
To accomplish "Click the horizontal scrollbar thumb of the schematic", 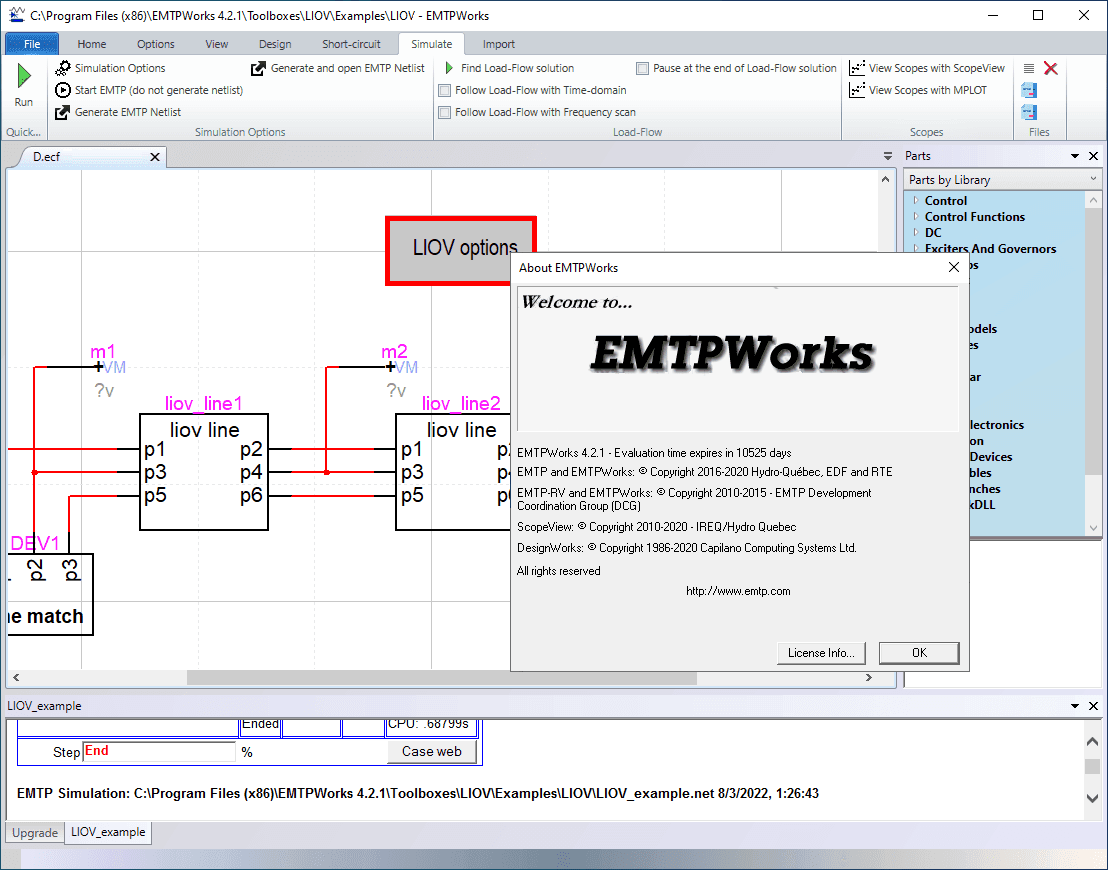I will pos(442,678).
